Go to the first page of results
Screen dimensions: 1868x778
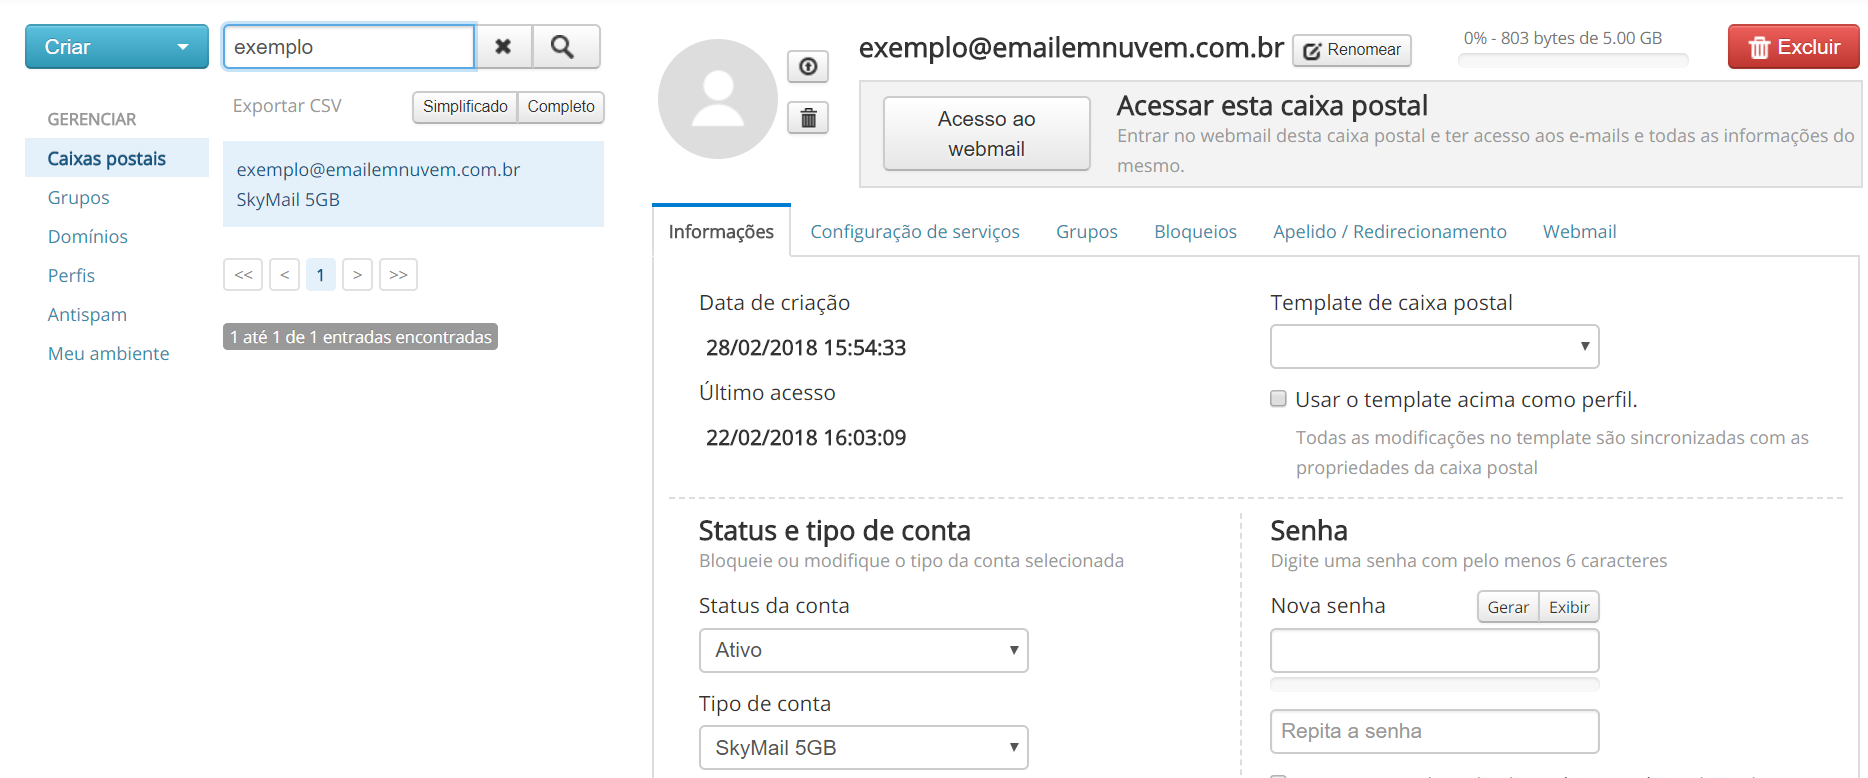[x=243, y=275]
